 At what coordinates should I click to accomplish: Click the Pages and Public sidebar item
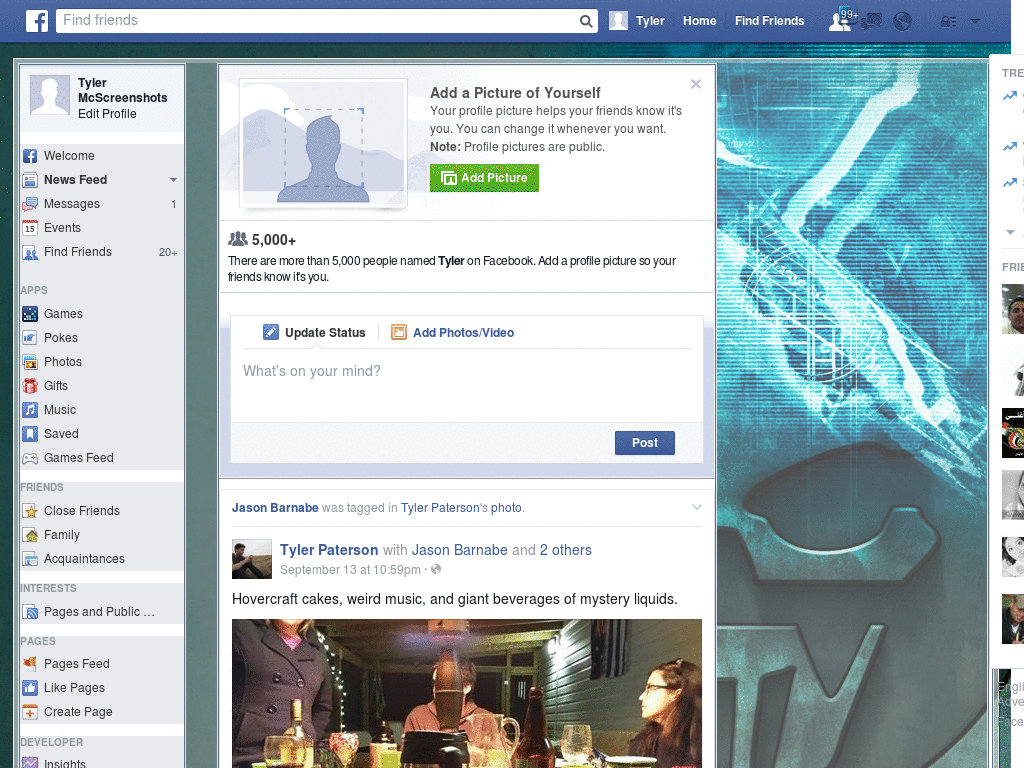click(101, 612)
